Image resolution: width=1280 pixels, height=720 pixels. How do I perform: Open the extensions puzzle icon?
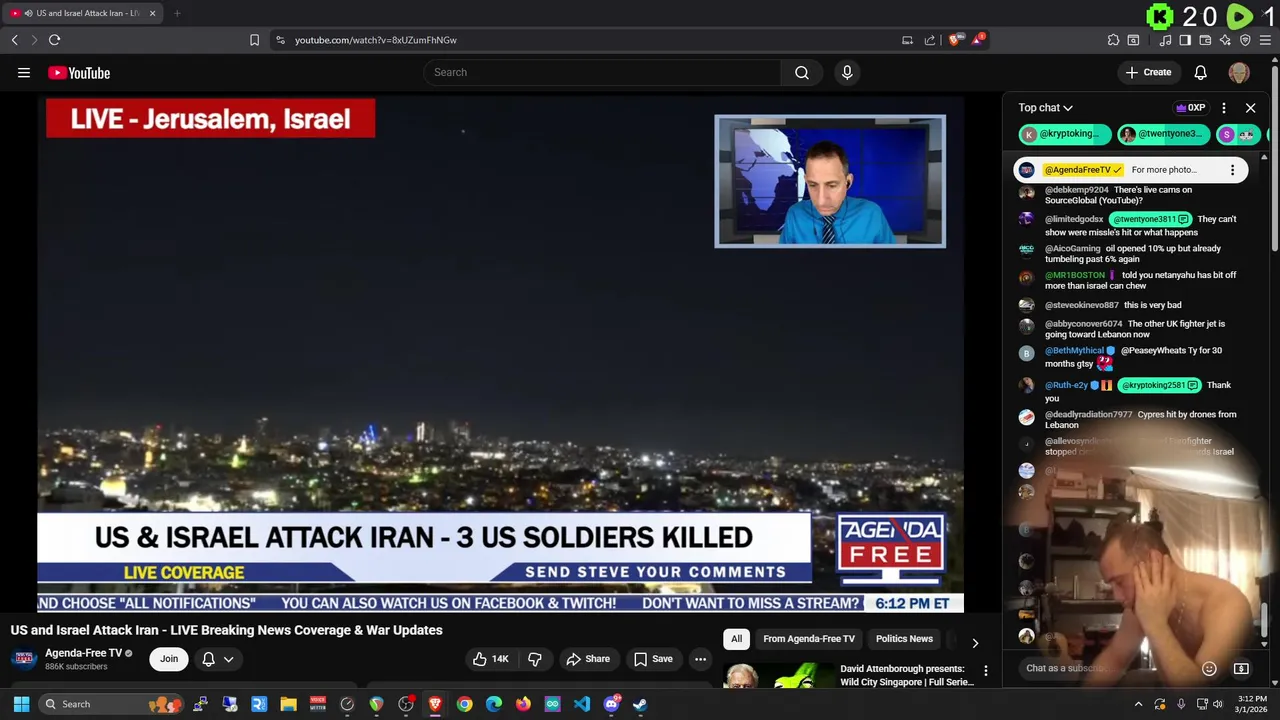pos(1113,40)
